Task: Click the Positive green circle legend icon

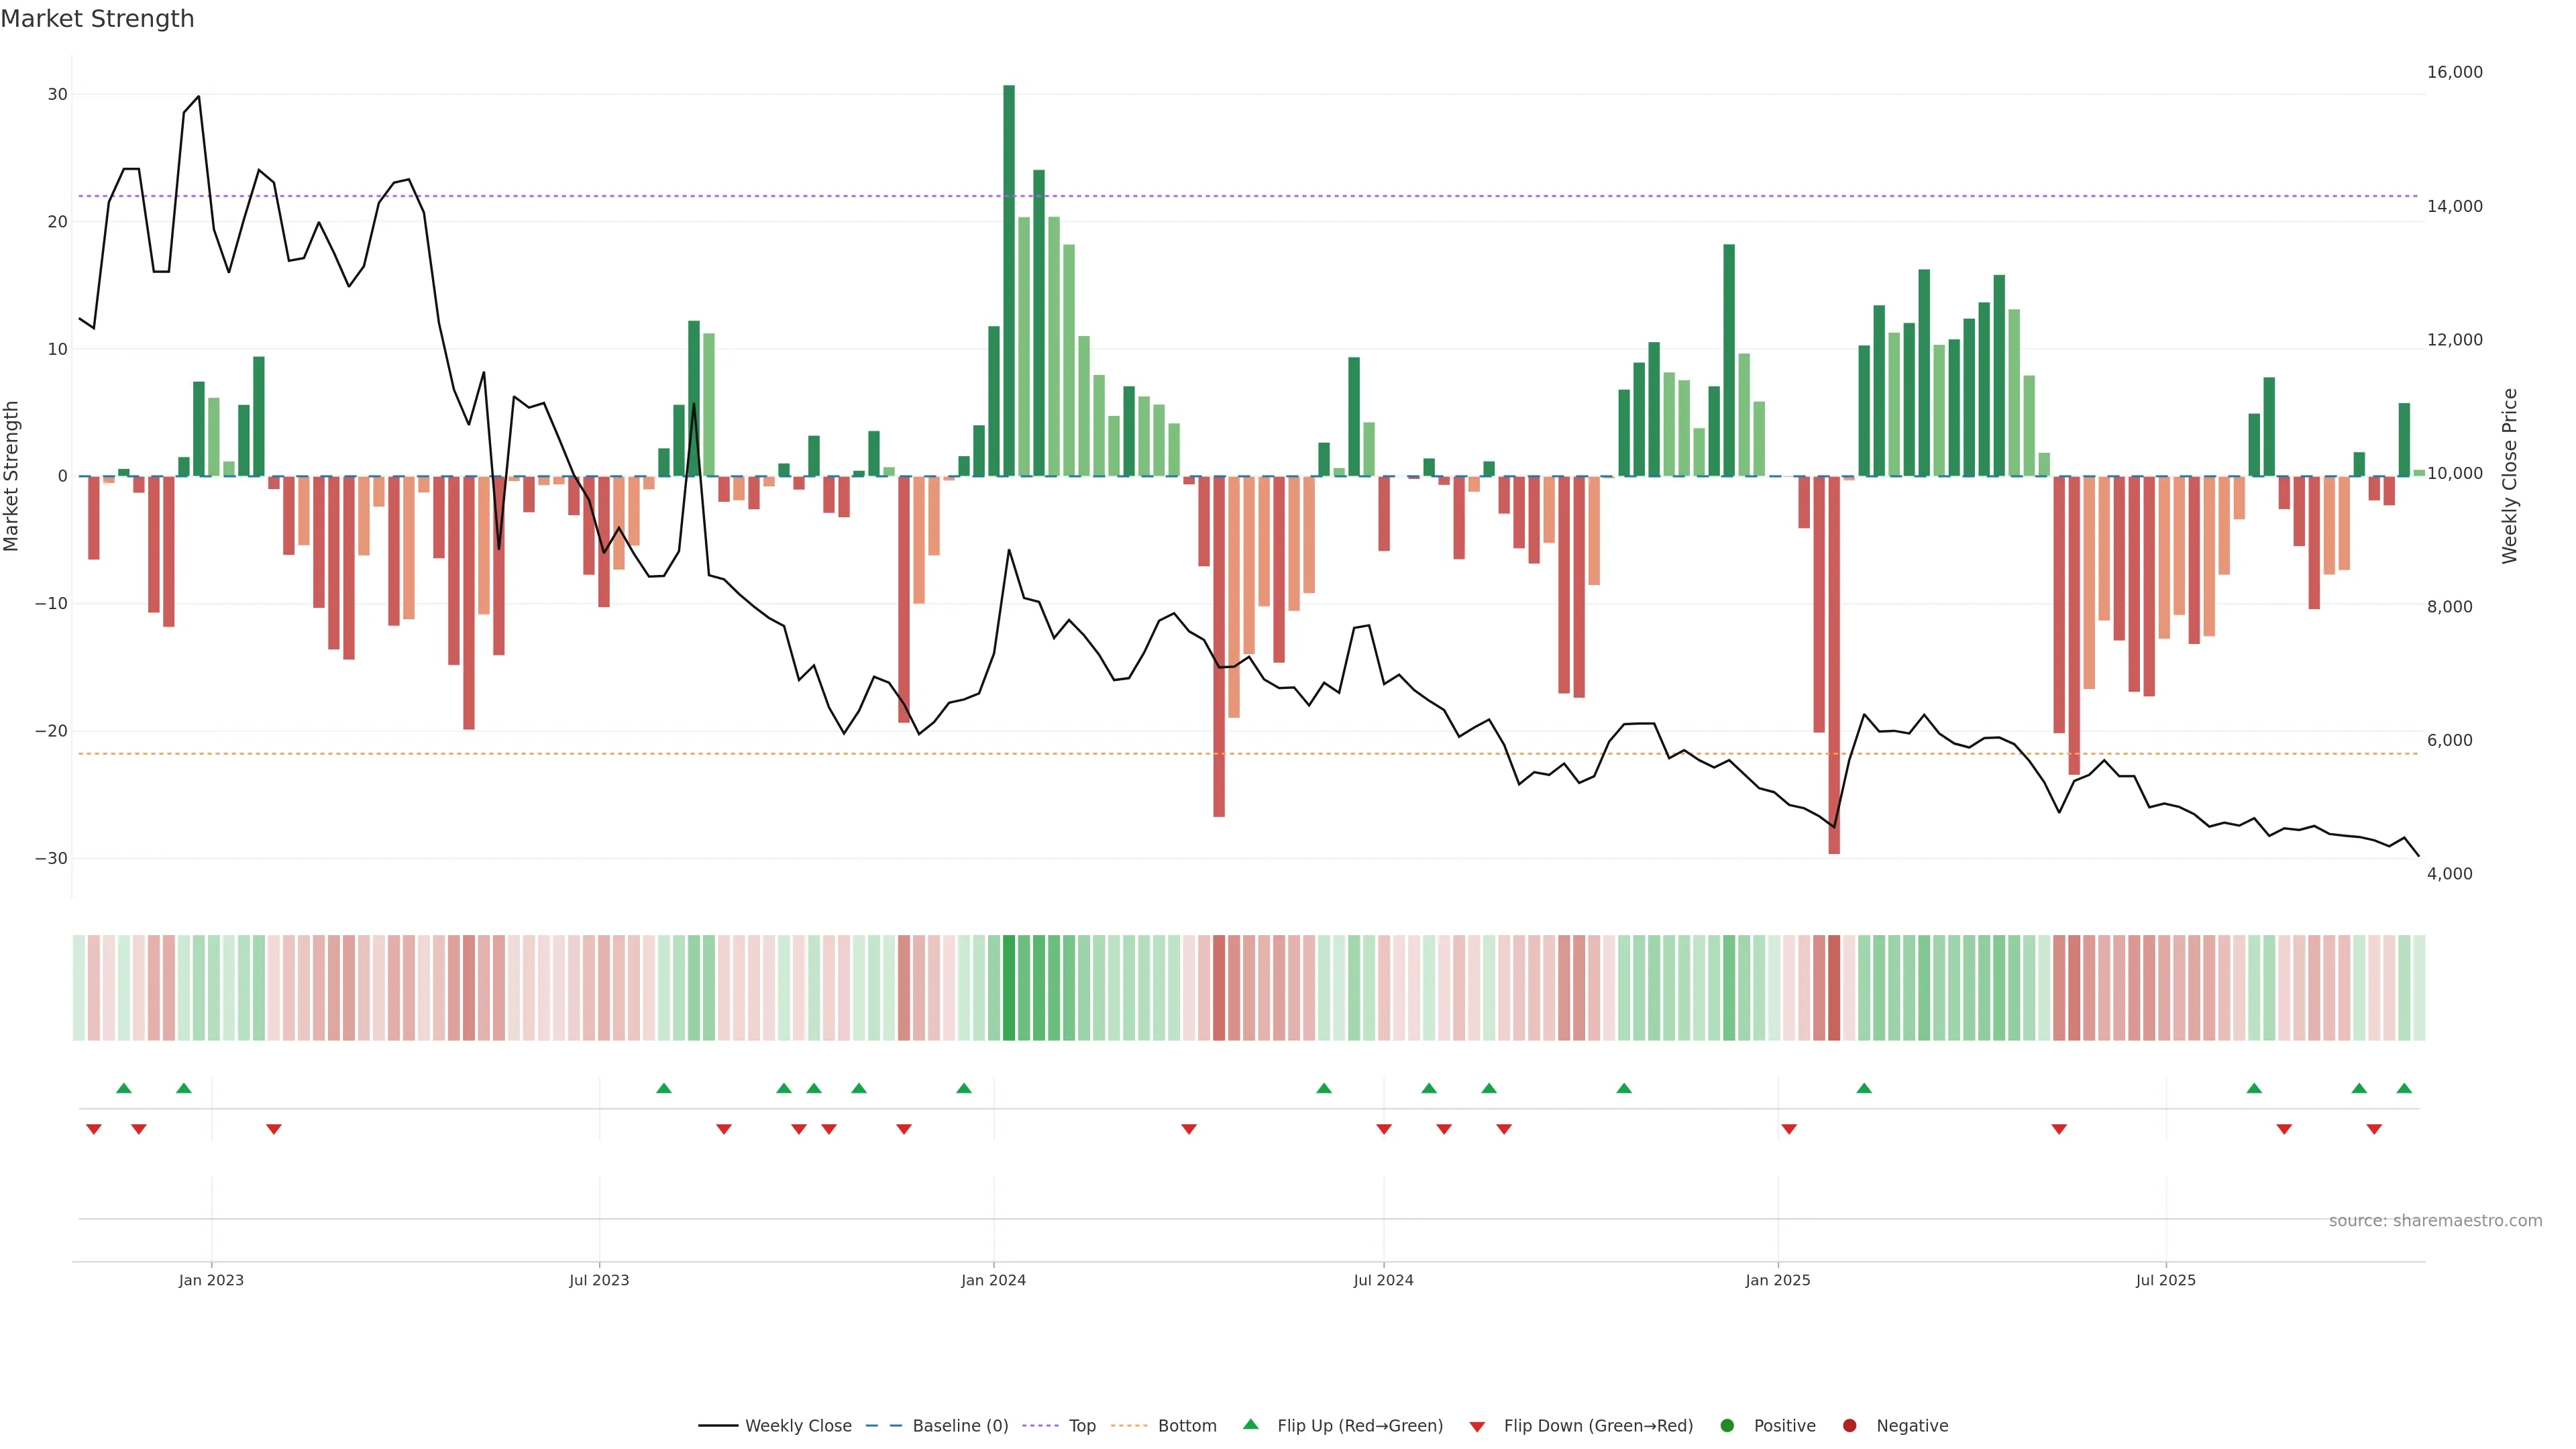Action: click(1727, 1425)
